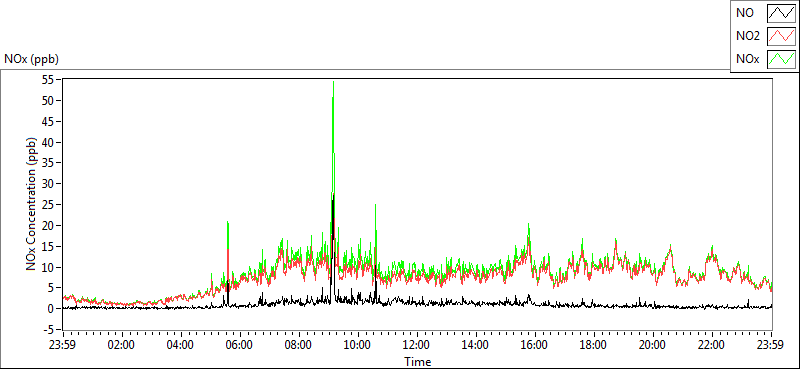Screen dimensions: 800x369
Task: Click the -5 minimum on Y axis
Action: pyautogui.click(x=49, y=330)
